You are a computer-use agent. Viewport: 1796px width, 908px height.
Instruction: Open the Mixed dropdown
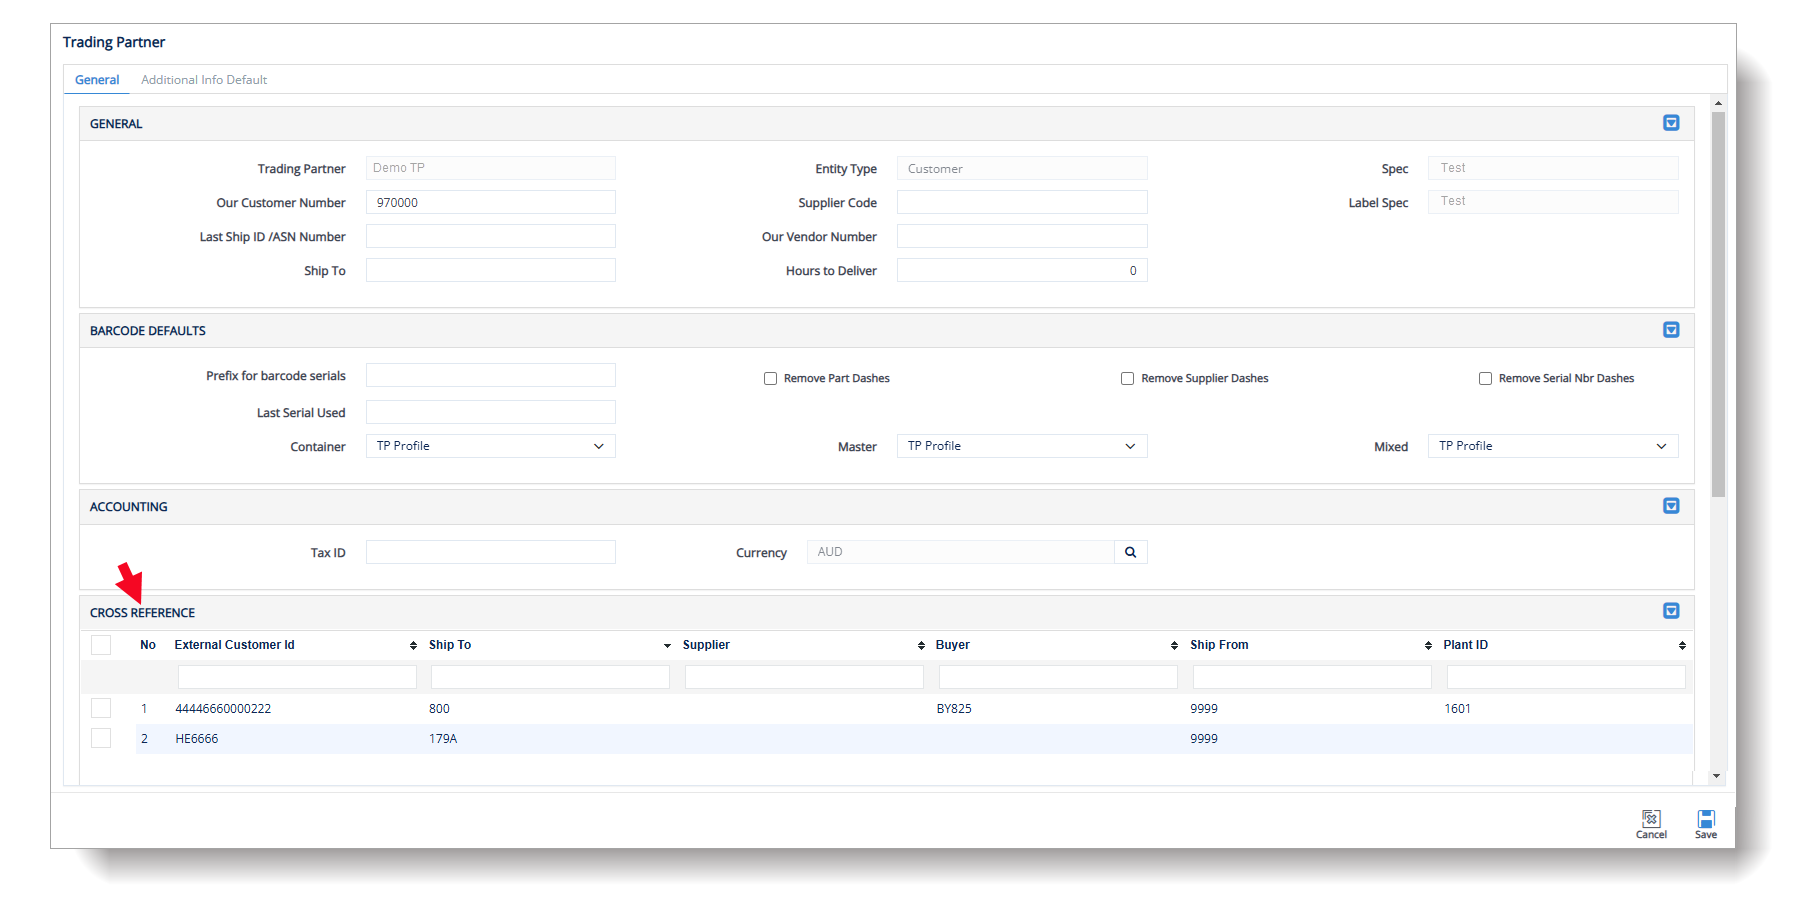[x=1553, y=446]
